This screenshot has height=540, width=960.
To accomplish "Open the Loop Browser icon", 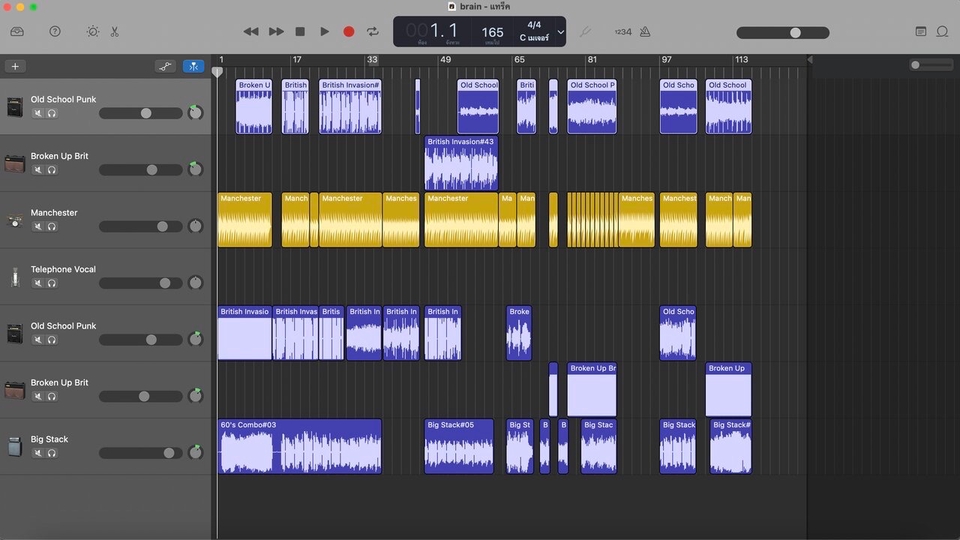I will click(942, 31).
